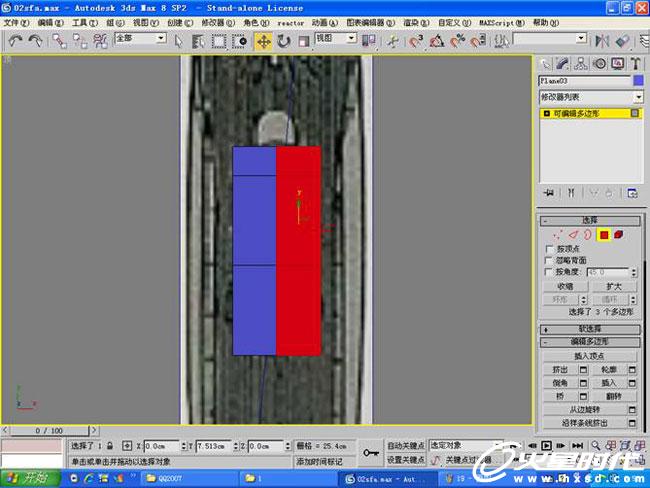The height and width of the screenshot is (488, 650).
Task: Enable the 忽略背面 checkbox
Action: click(x=550, y=260)
